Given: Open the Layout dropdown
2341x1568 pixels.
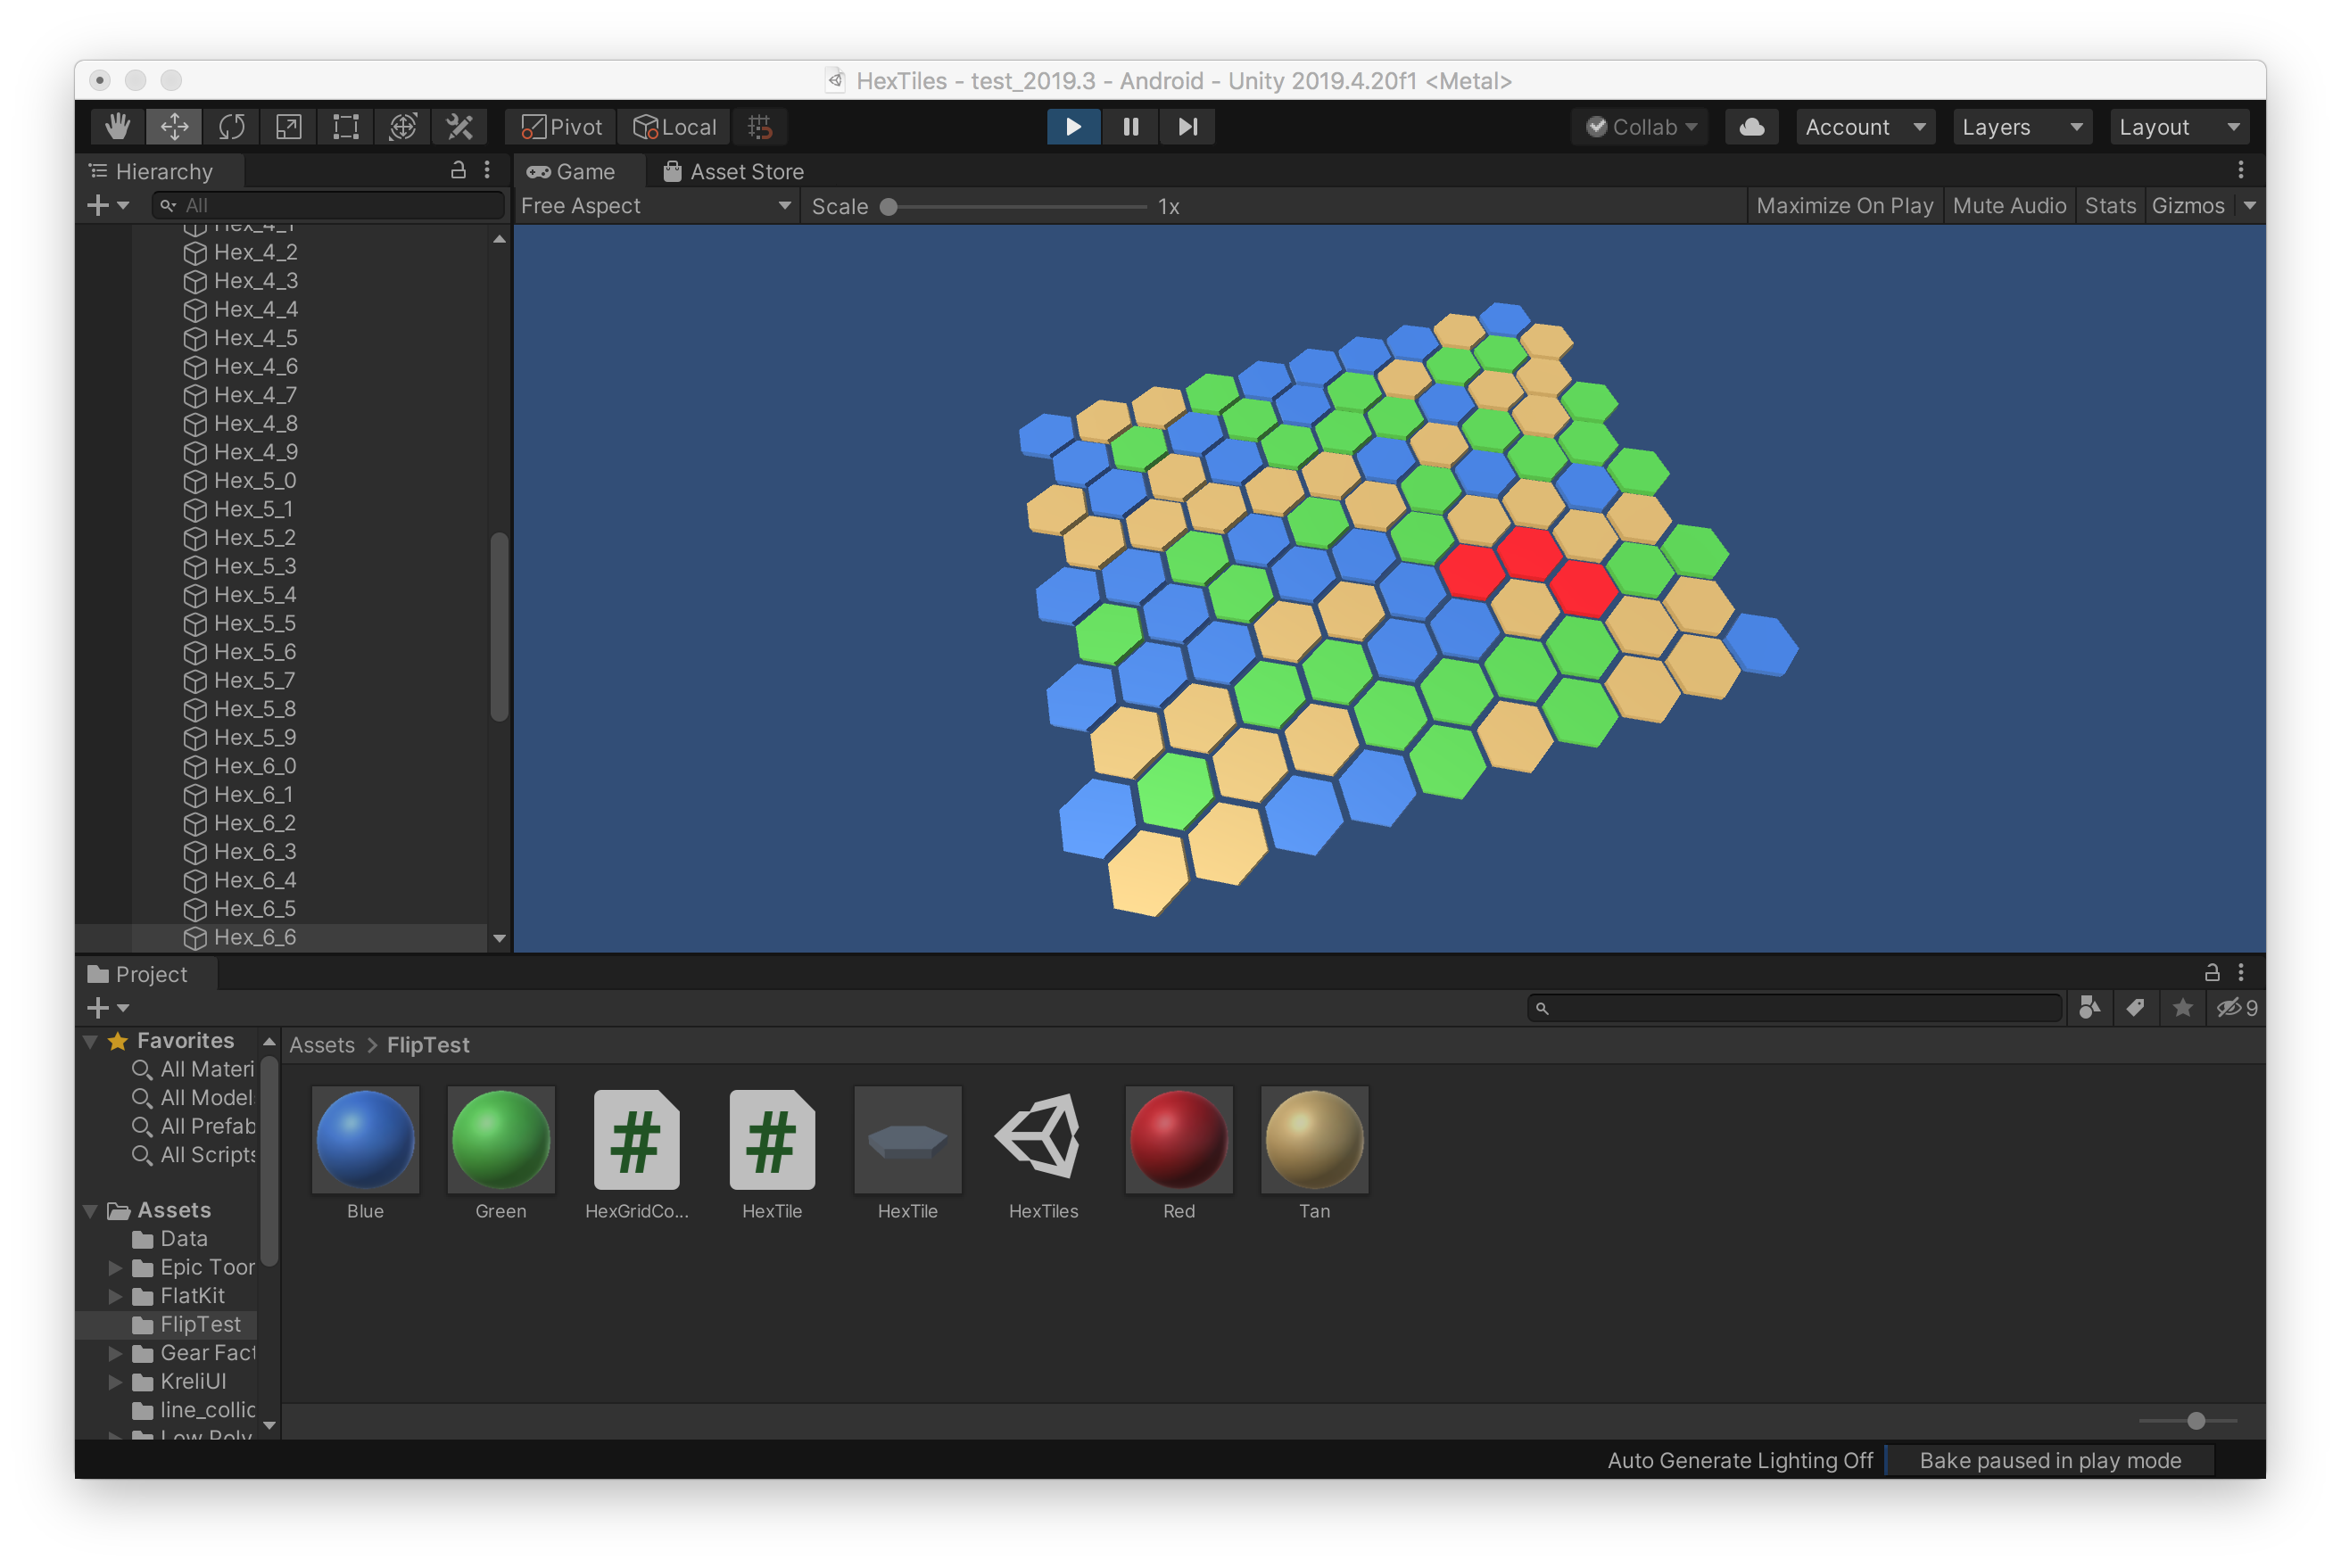Looking at the screenshot, I should pyautogui.click(x=2179, y=127).
